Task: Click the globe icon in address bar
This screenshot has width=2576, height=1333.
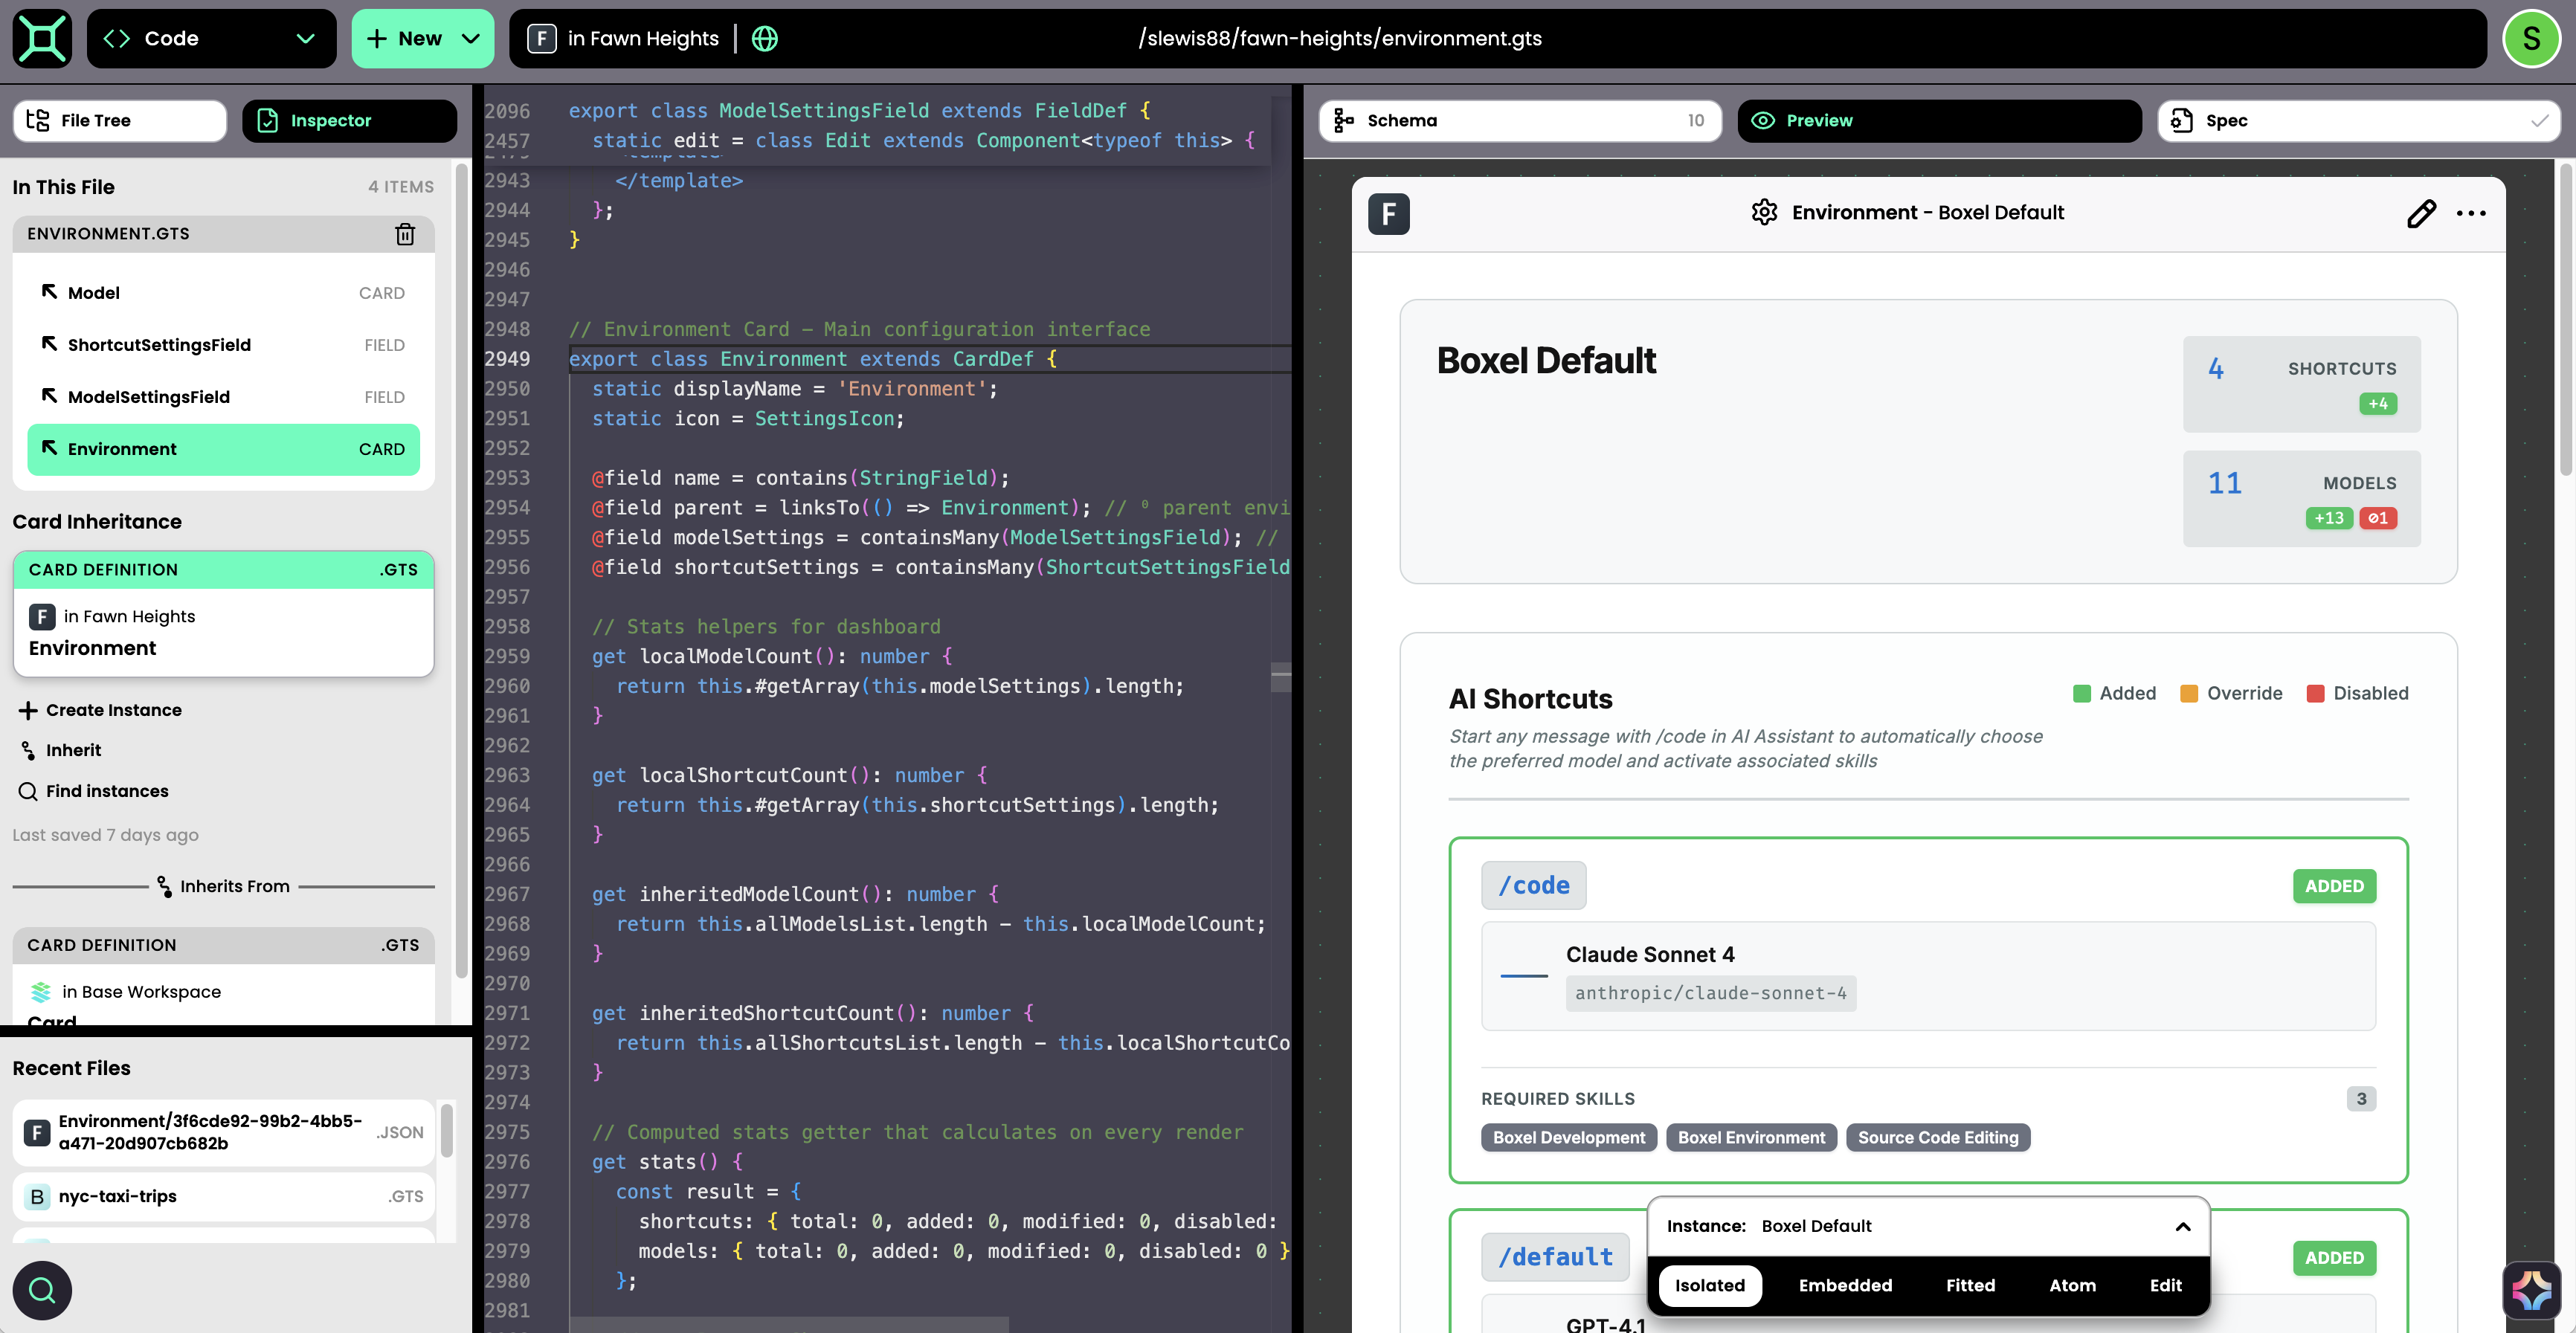Action: pos(765,38)
